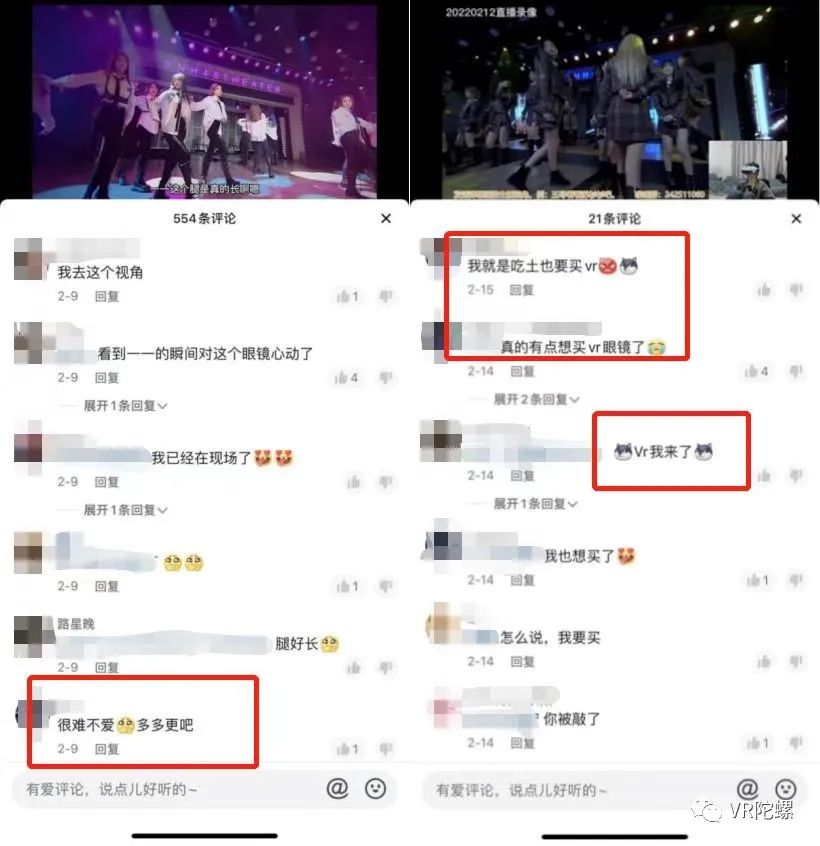Viewport: 820px width, 846px height.
Task: Expand 展开1条回复 under '看到一一的瞬间' comment
Action: click(125, 406)
